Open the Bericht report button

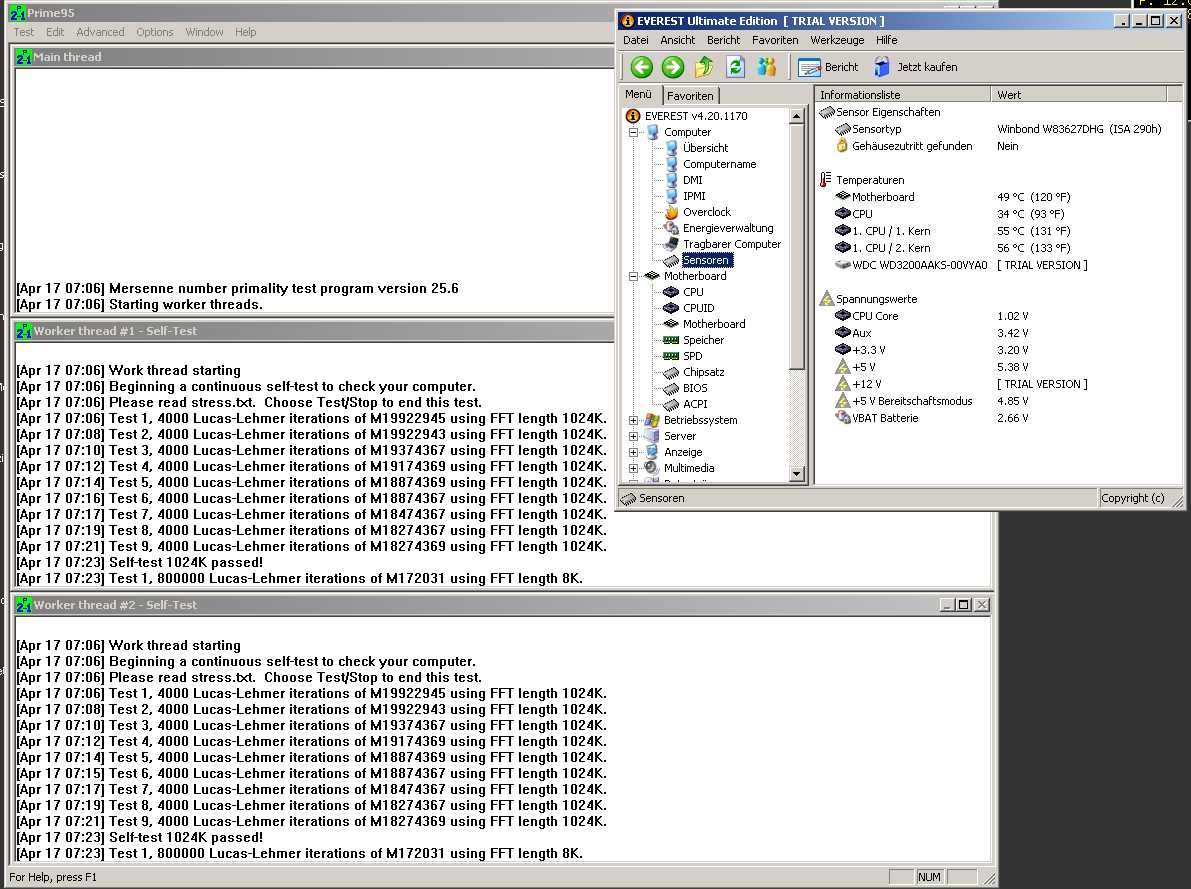(x=828, y=67)
